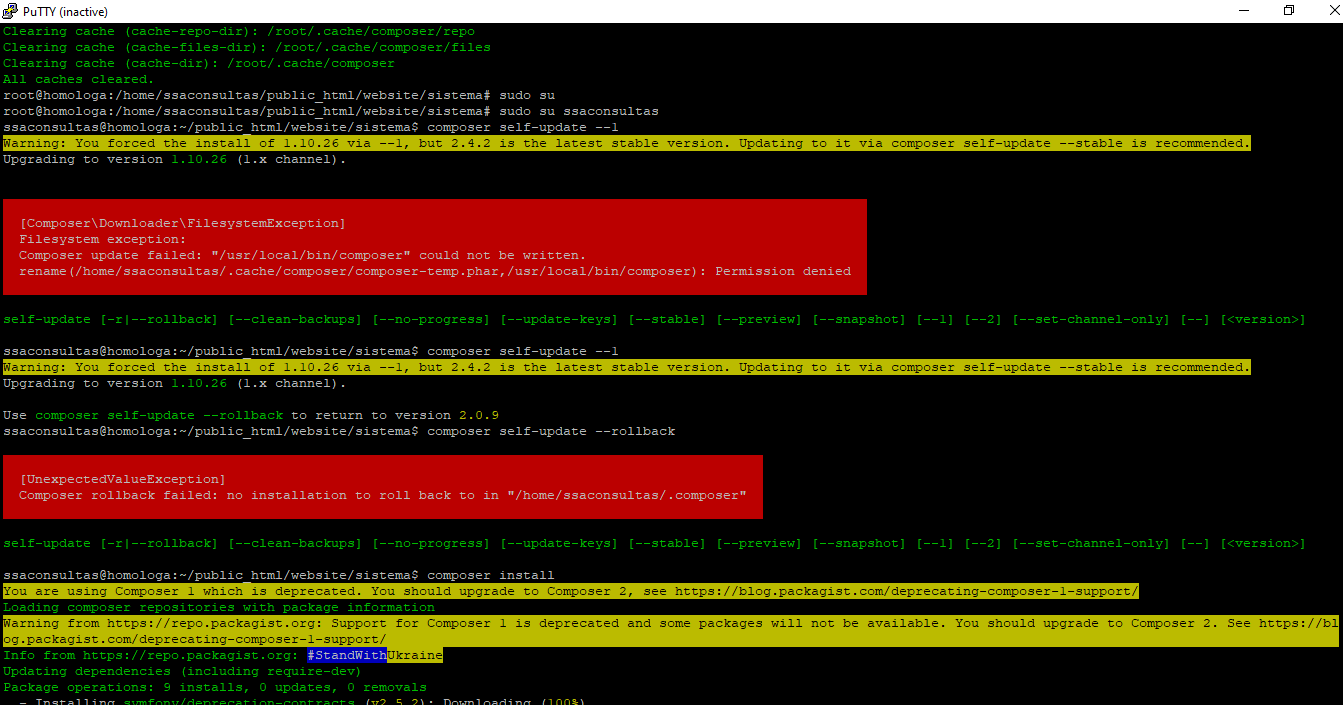Image resolution: width=1343 pixels, height=705 pixels.
Task: Click 'Composer update failed' error message
Action: coord(303,255)
